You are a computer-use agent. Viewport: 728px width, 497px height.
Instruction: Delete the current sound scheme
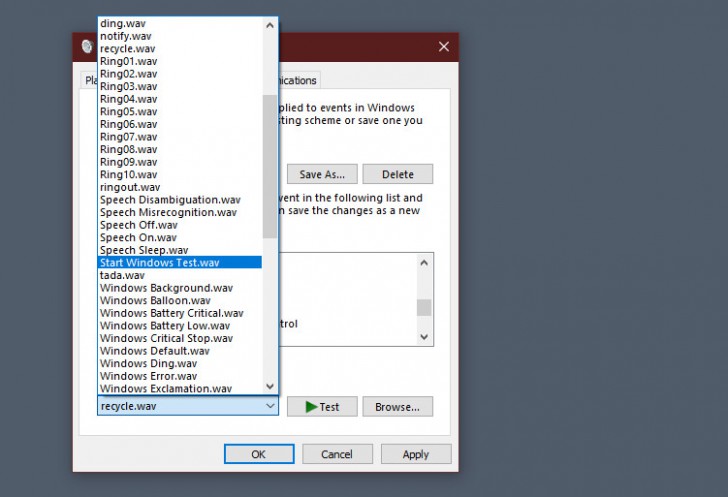[x=397, y=174]
